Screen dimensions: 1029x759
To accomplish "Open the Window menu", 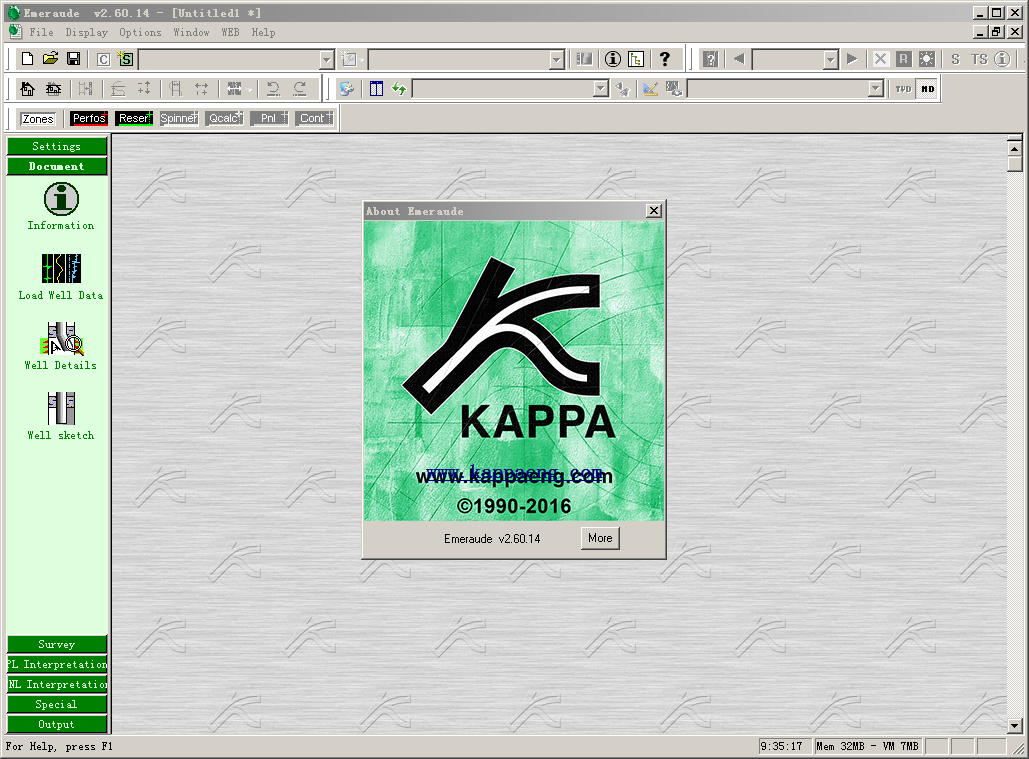I will click(x=191, y=32).
